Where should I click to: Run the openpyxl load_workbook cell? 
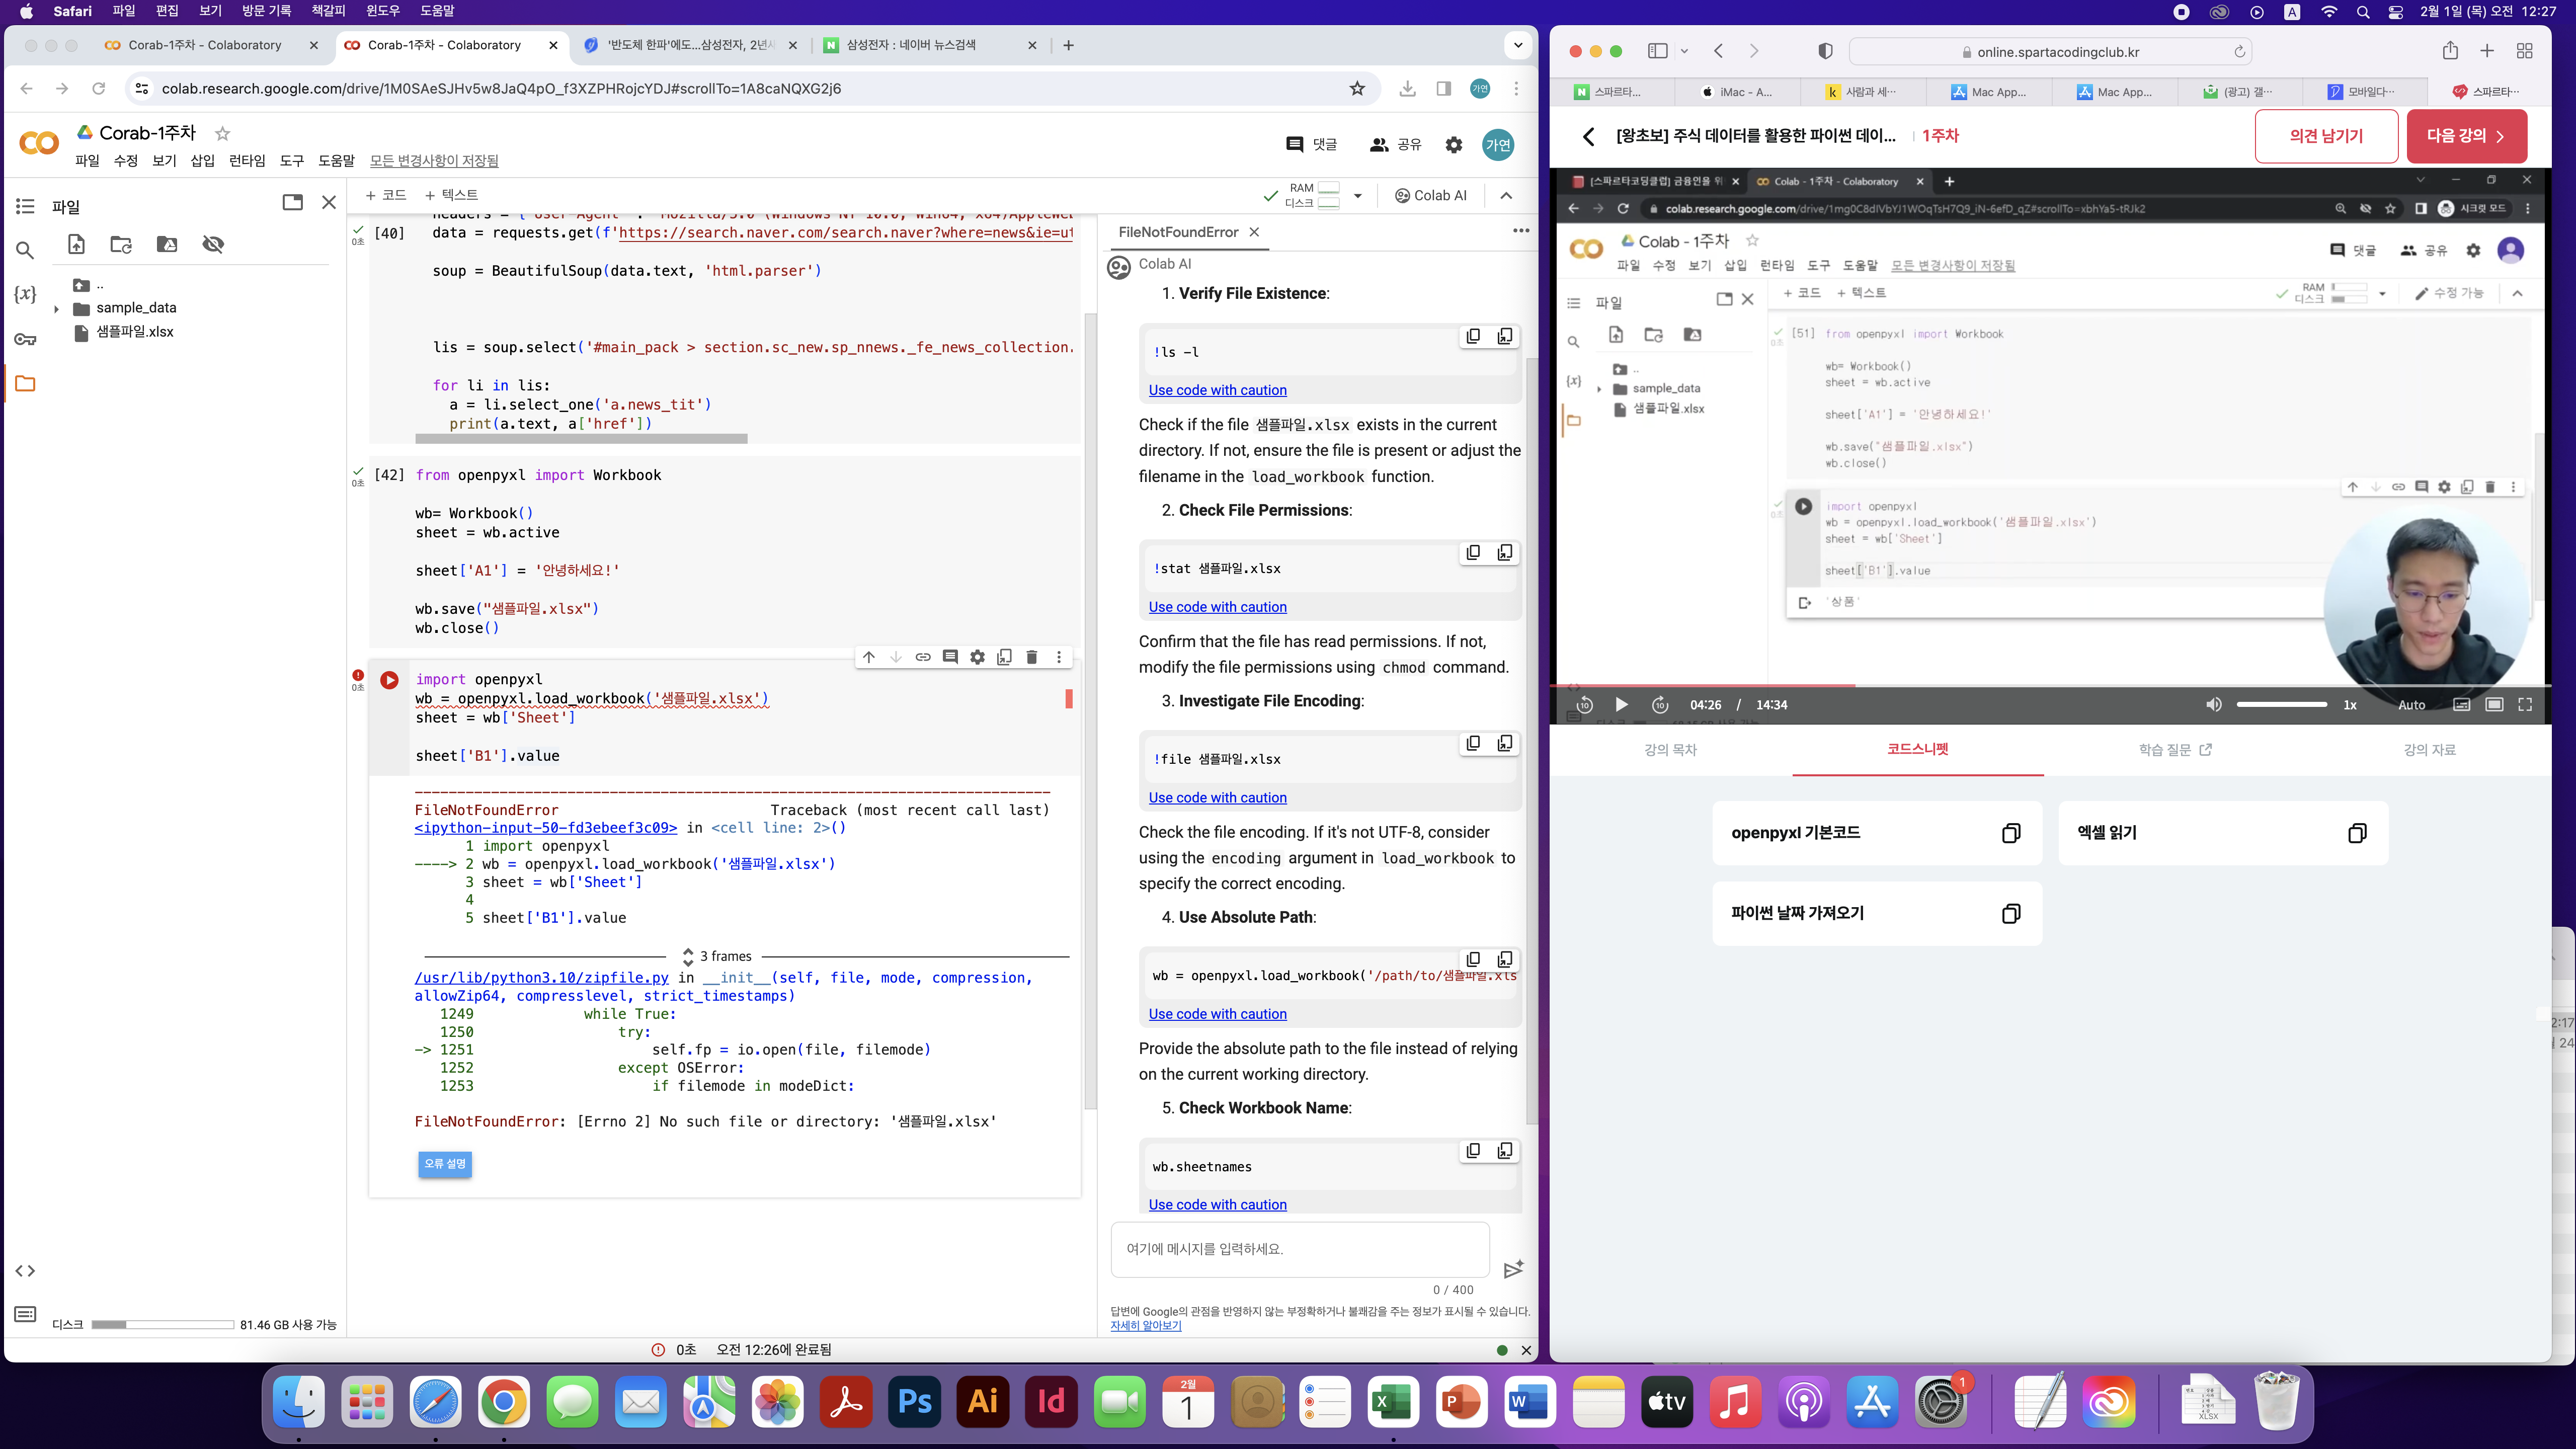coord(389,680)
